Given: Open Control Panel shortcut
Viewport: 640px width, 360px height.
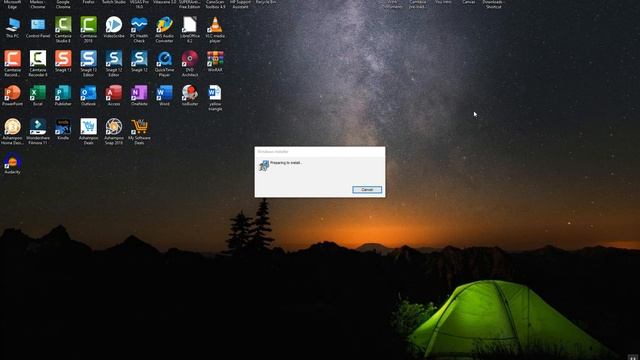Looking at the screenshot, I should (x=38, y=27).
